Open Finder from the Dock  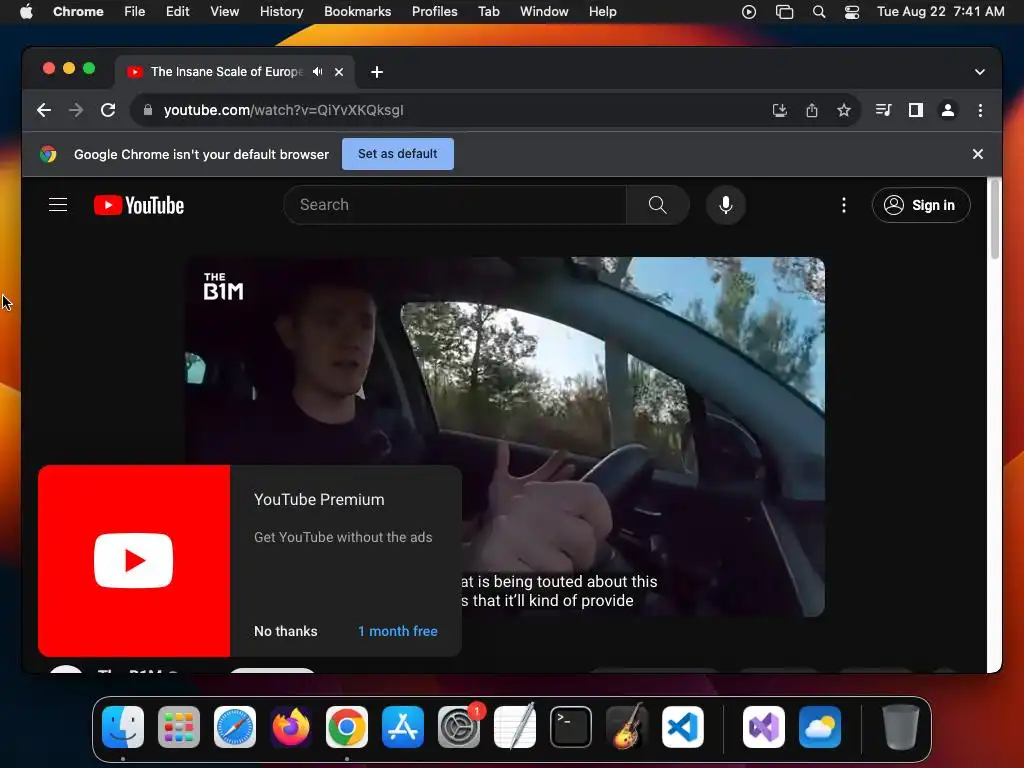[x=123, y=727]
